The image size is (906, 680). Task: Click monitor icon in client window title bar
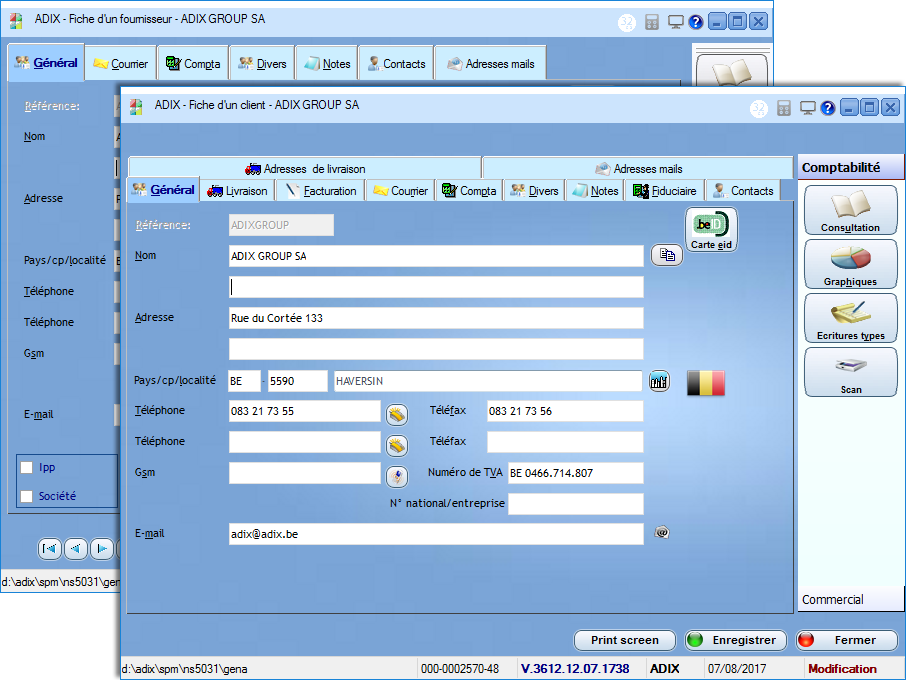[807, 108]
